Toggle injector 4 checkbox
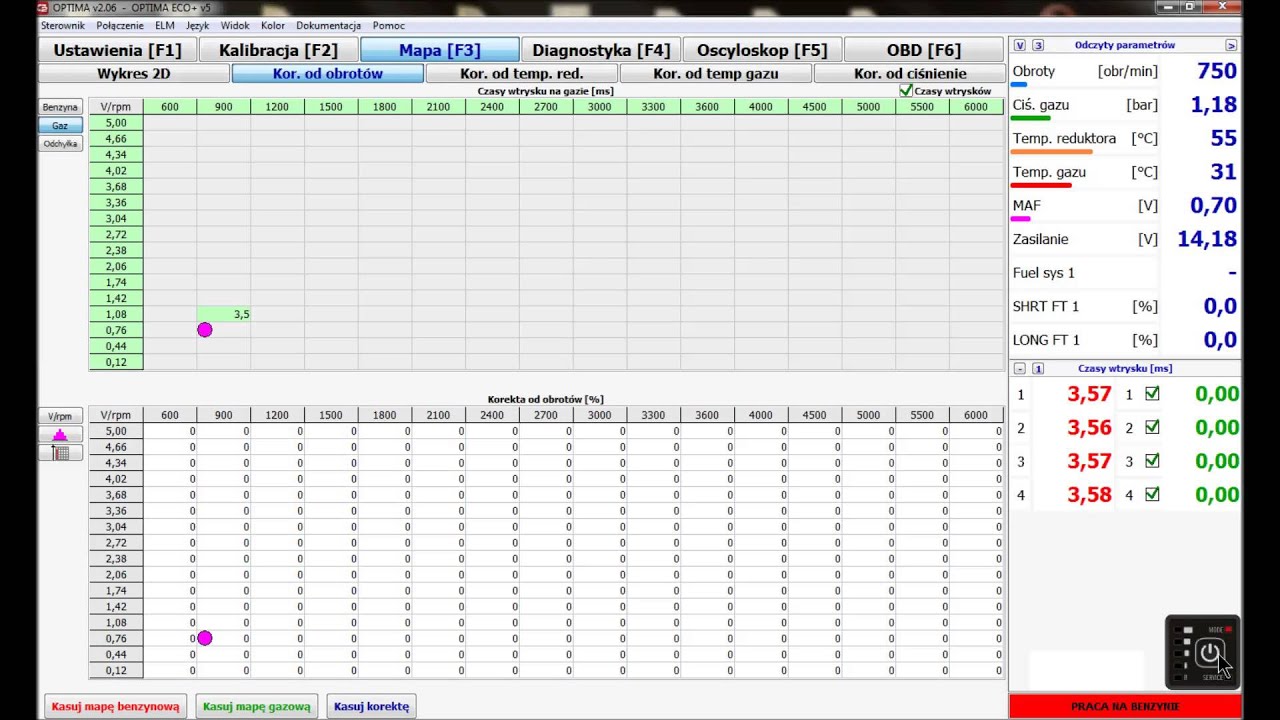The height and width of the screenshot is (720, 1280). point(1152,494)
